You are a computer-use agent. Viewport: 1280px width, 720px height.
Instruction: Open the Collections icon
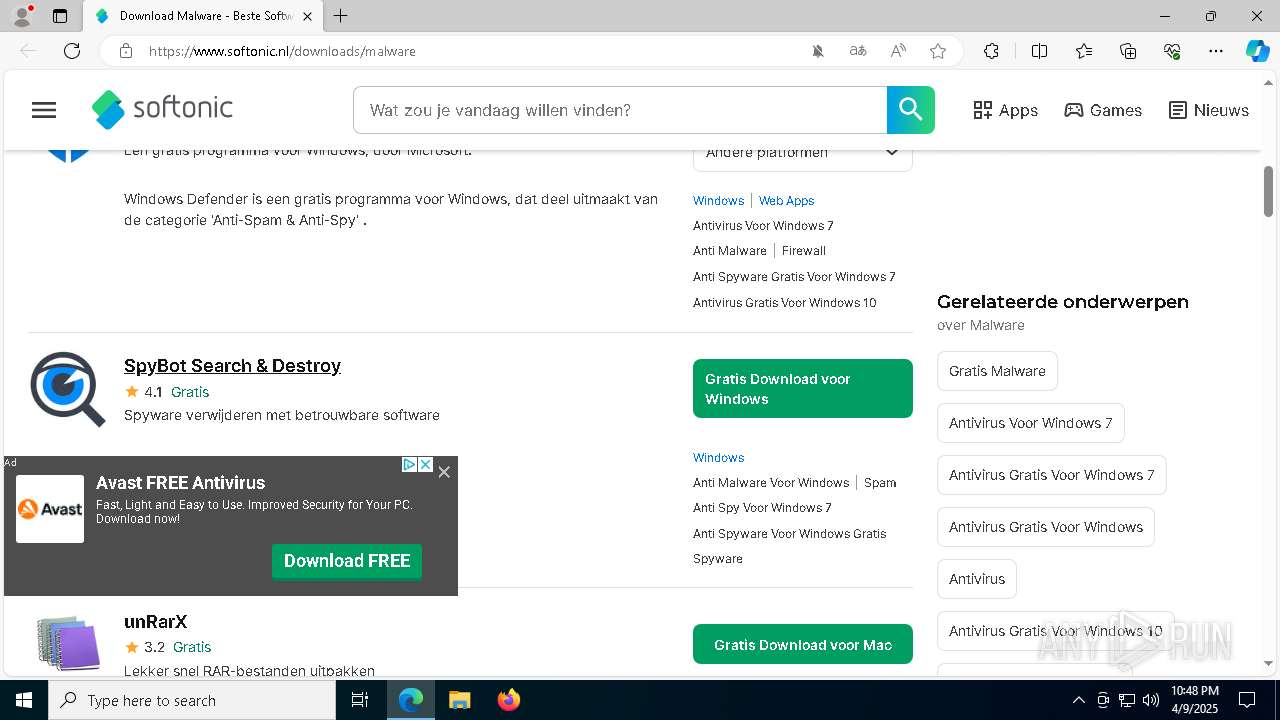(x=1128, y=51)
